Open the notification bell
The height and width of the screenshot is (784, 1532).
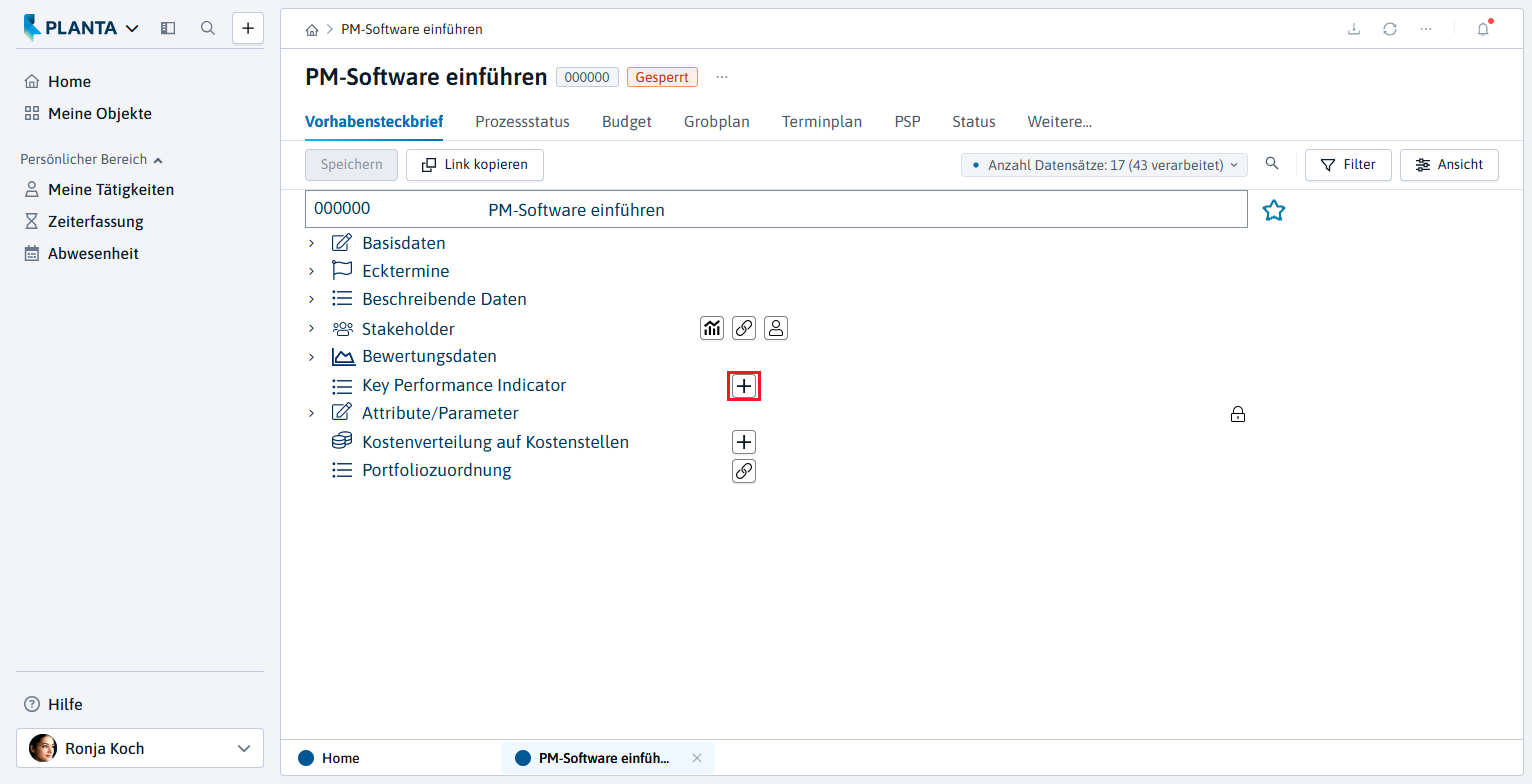coord(1483,29)
